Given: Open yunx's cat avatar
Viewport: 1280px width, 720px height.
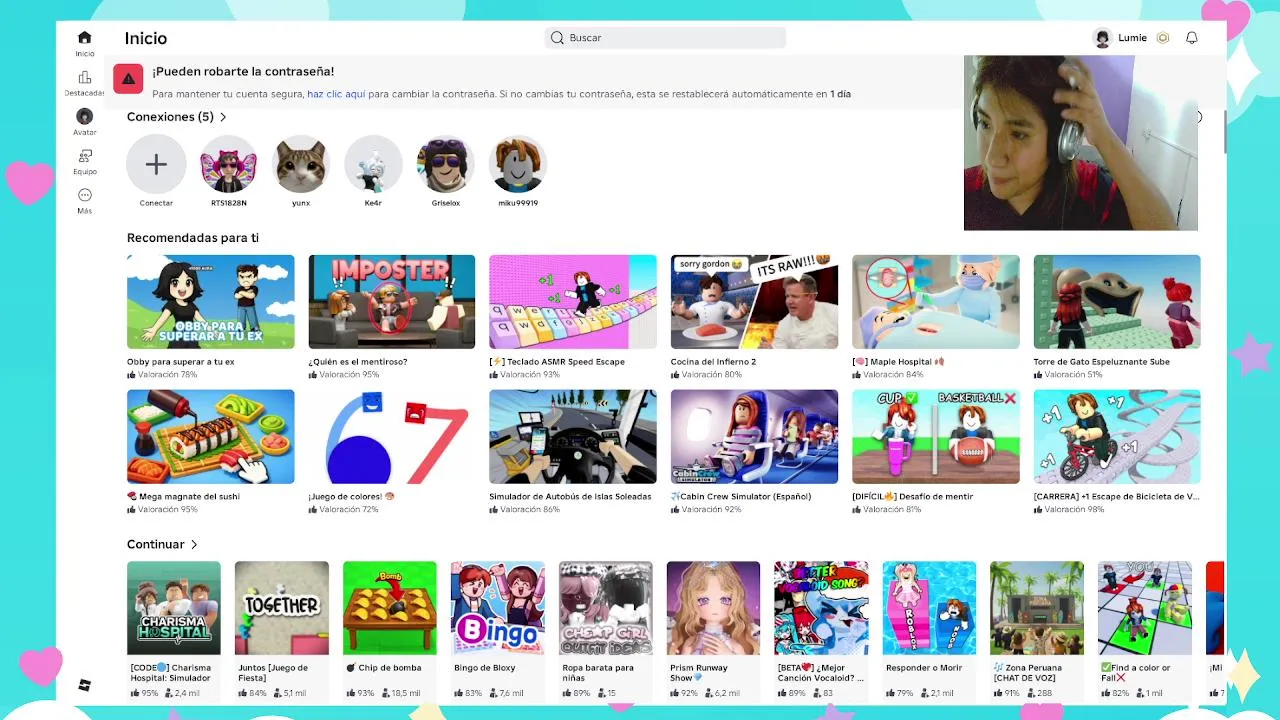Looking at the screenshot, I should [x=301, y=165].
